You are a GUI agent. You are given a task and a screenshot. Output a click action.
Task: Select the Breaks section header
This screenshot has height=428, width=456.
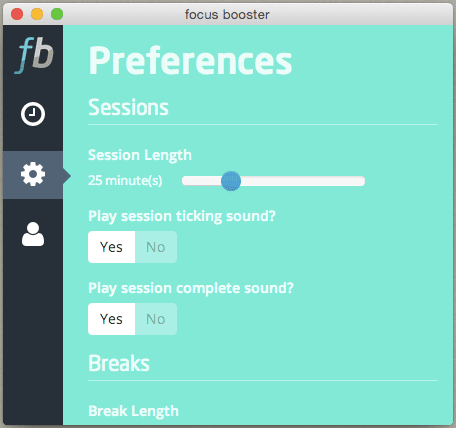[x=119, y=363]
